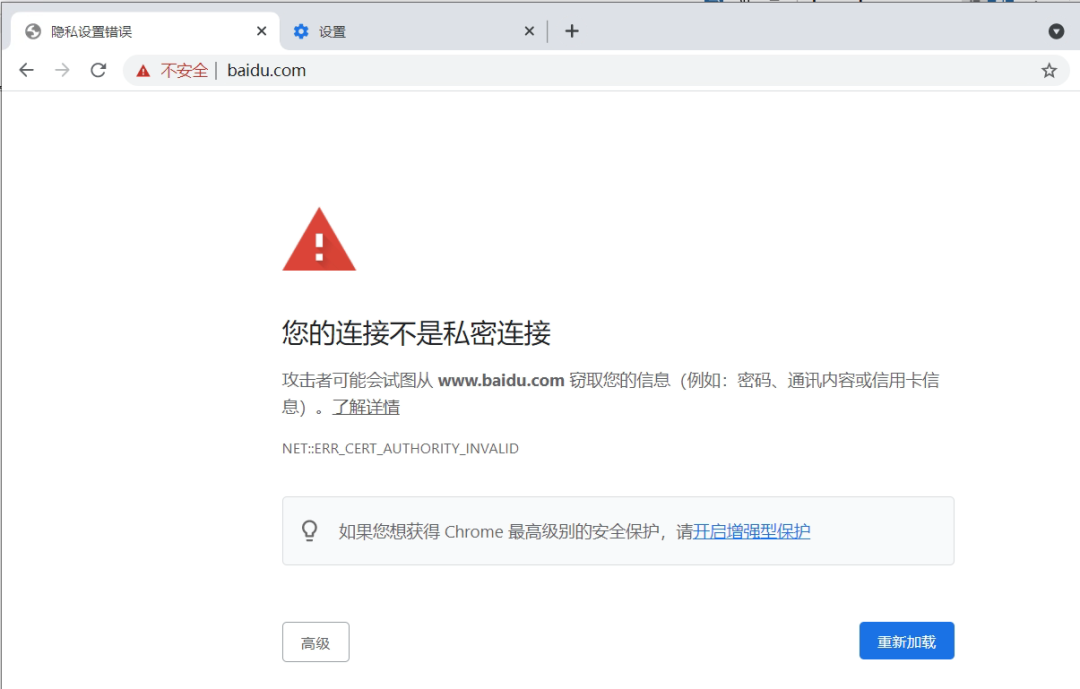The height and width of the screenshot is (689, 1080).
Task: Click the gear icon on 设置 tab
Action: [301, 31]
